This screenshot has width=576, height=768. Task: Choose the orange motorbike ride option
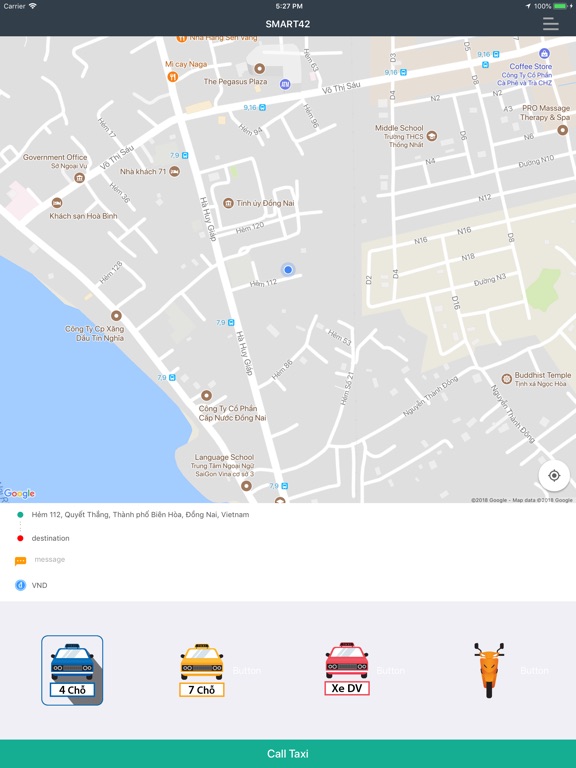[x=489, y=670]
